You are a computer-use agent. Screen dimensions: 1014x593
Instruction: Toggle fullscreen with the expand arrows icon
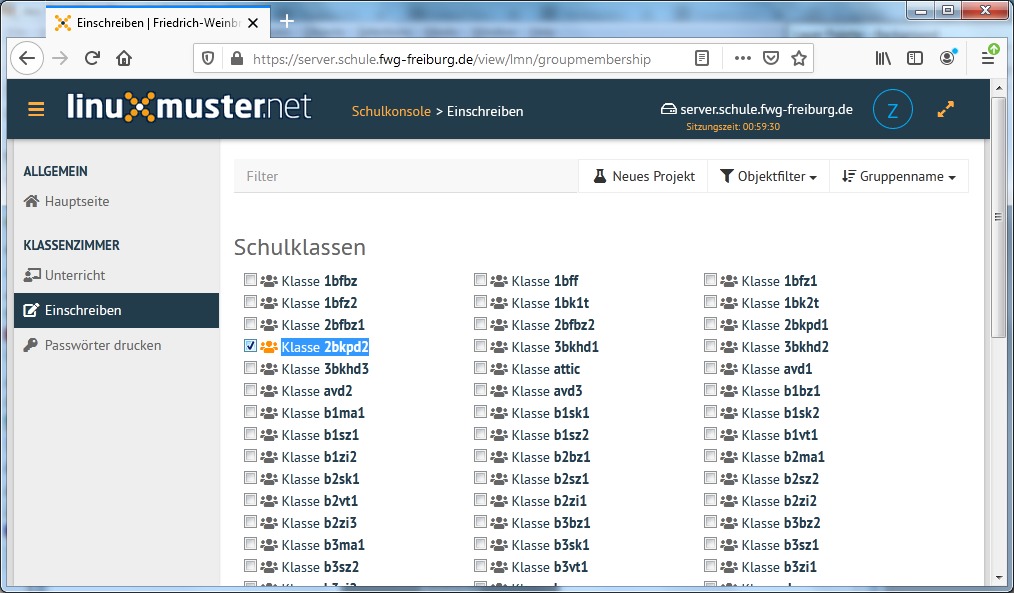coord(945,110)
